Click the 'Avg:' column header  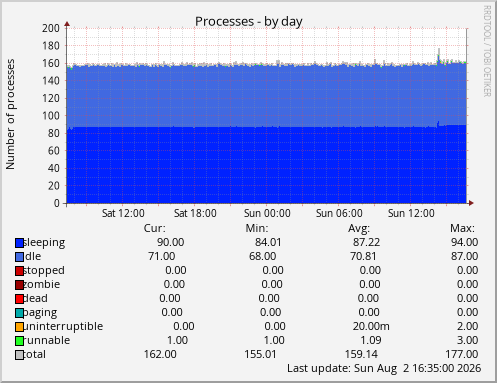pyautogui.click(x=359, y=228)
